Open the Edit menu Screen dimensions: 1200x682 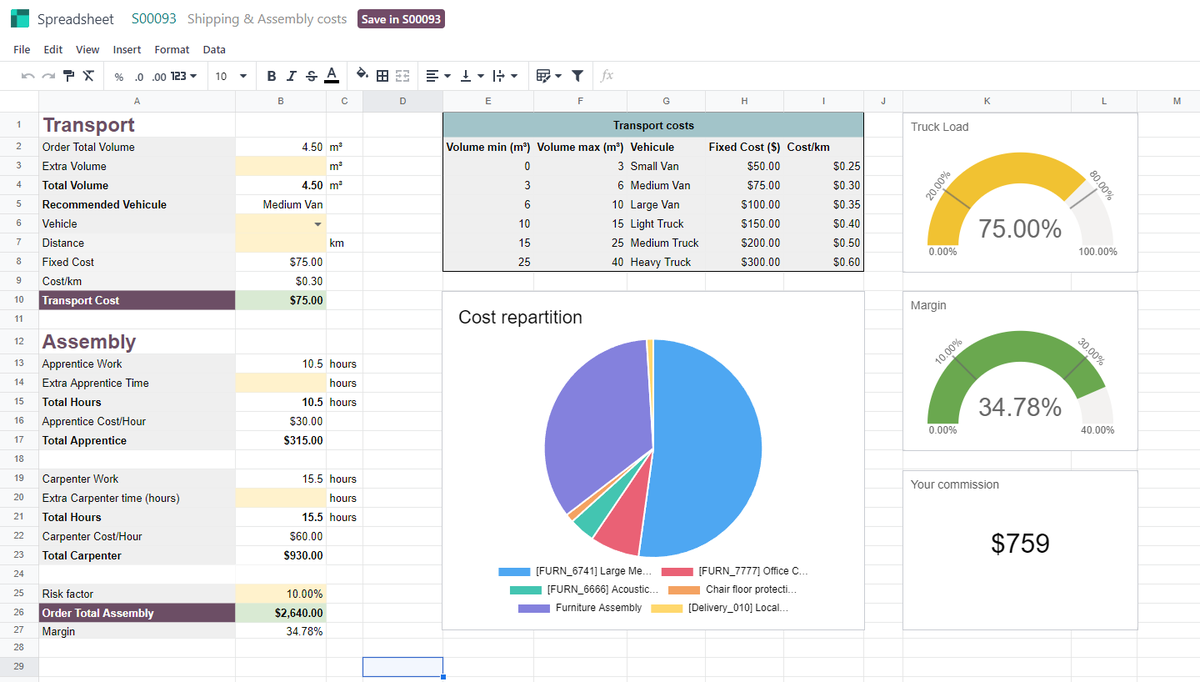coord(53,49)
